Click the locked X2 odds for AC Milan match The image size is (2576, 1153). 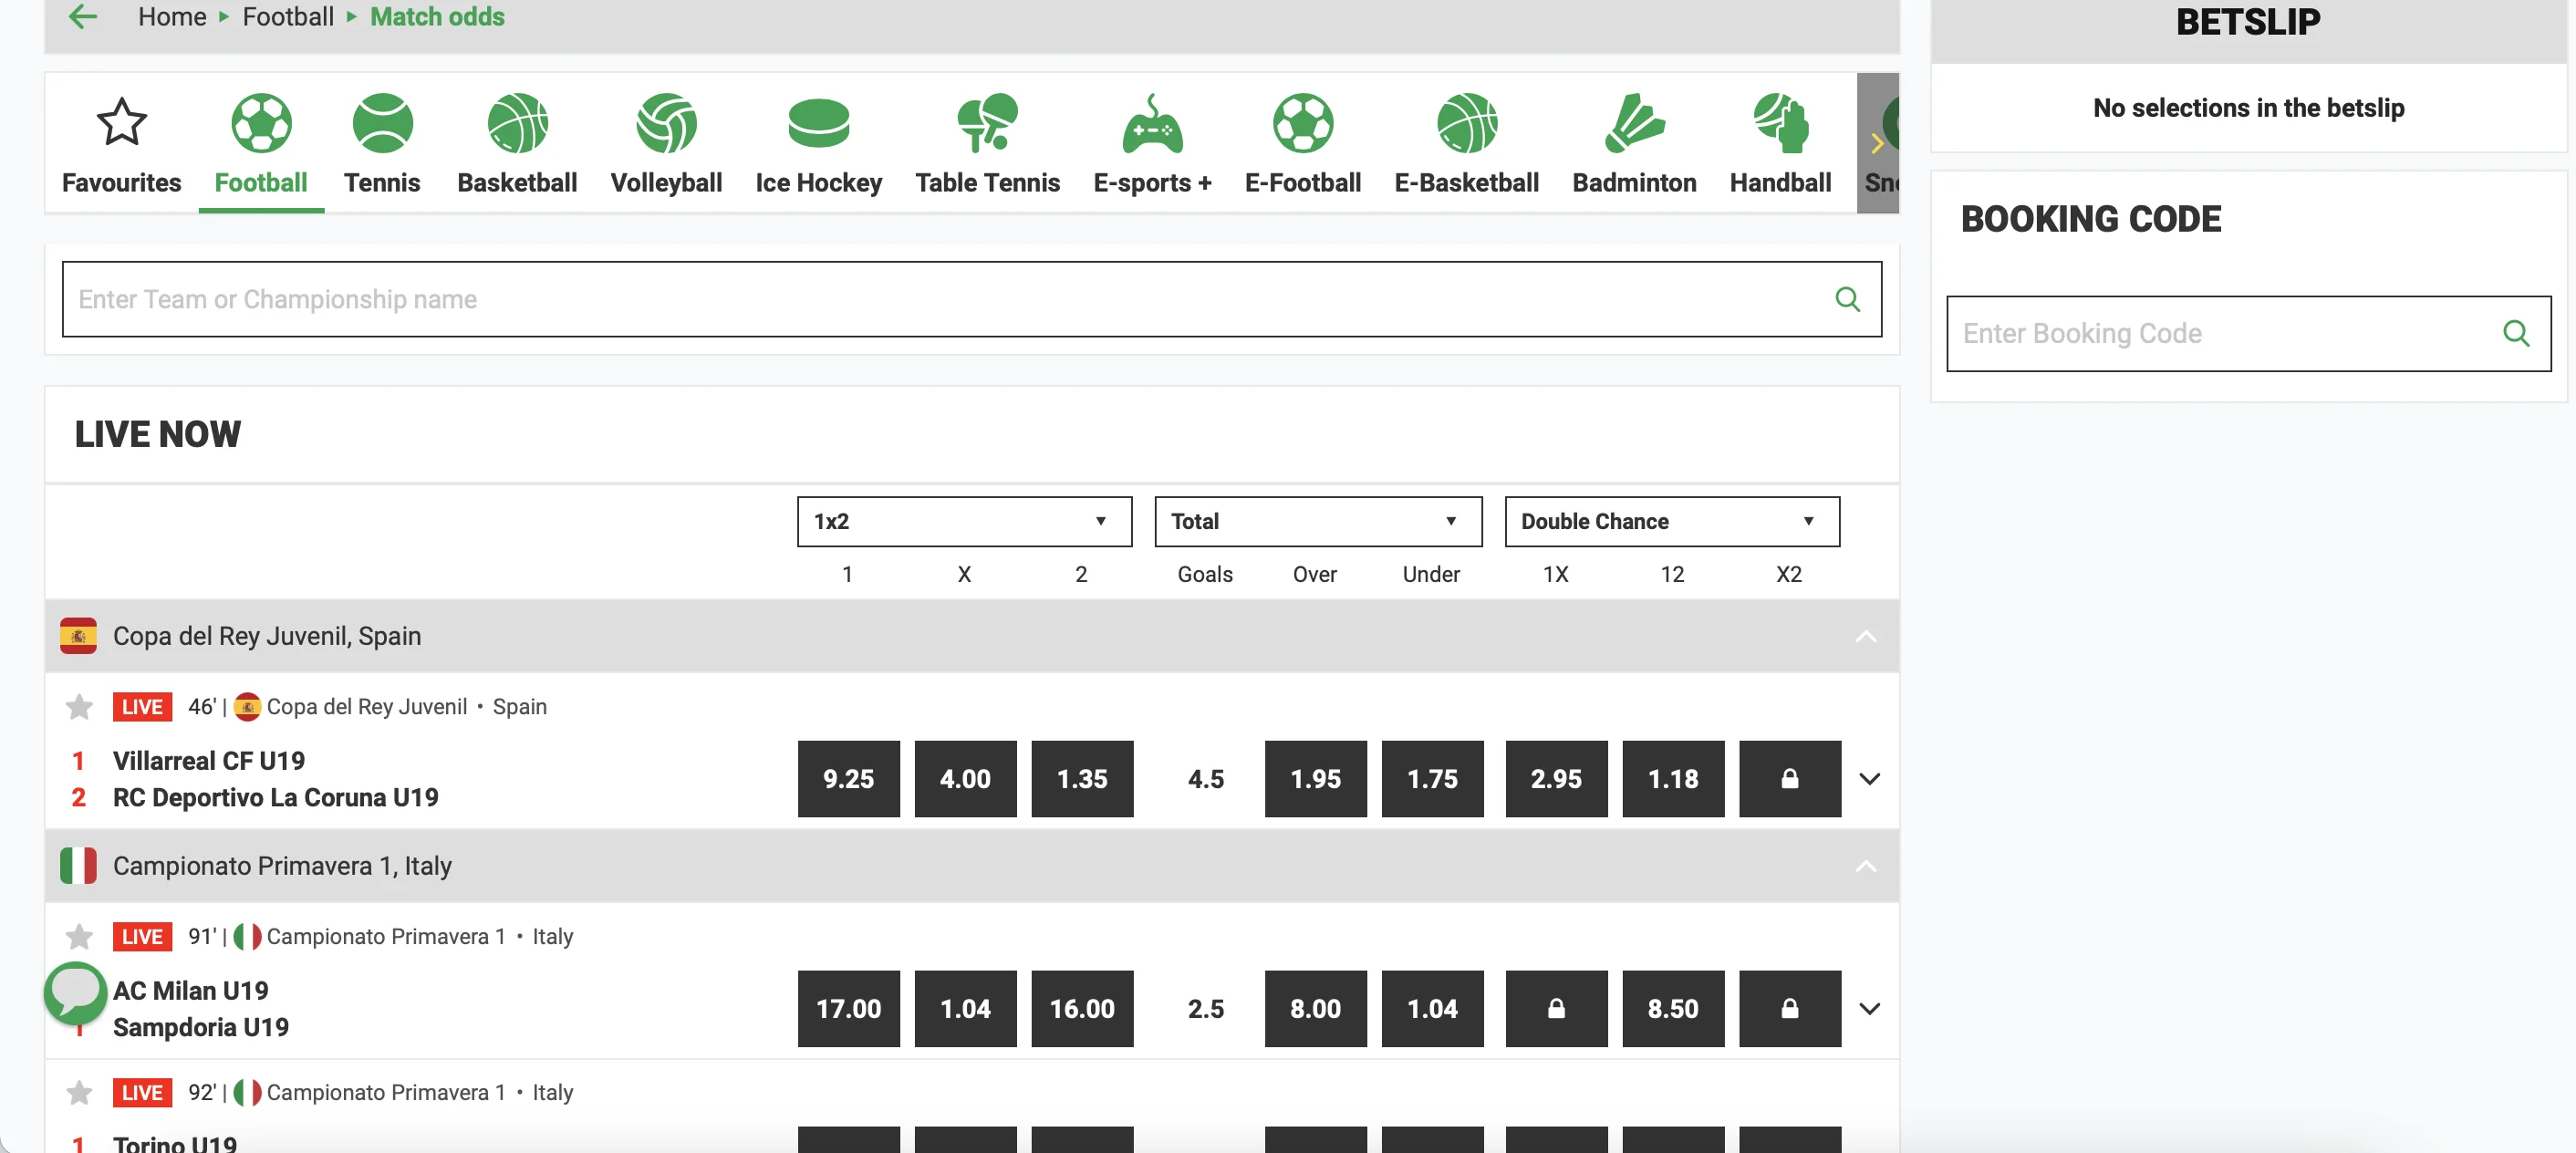click(x=1789, y=1008)
